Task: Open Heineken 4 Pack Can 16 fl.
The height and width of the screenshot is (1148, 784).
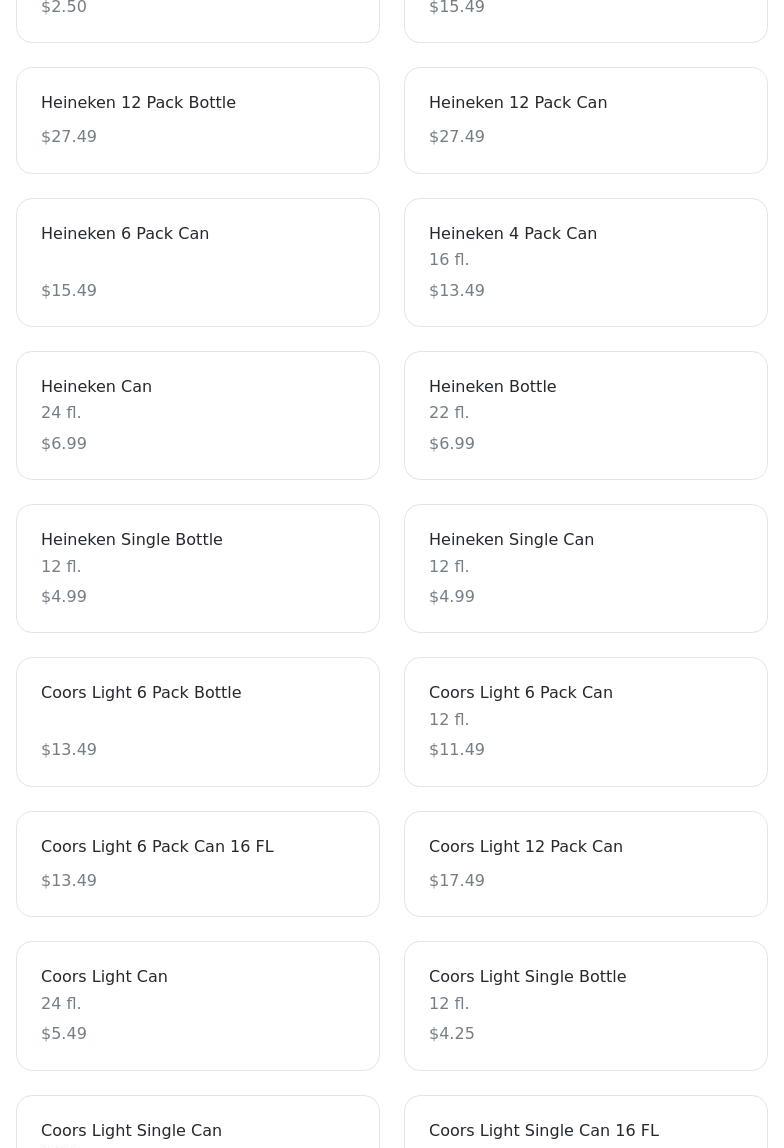Action: (x=586, y=262)
